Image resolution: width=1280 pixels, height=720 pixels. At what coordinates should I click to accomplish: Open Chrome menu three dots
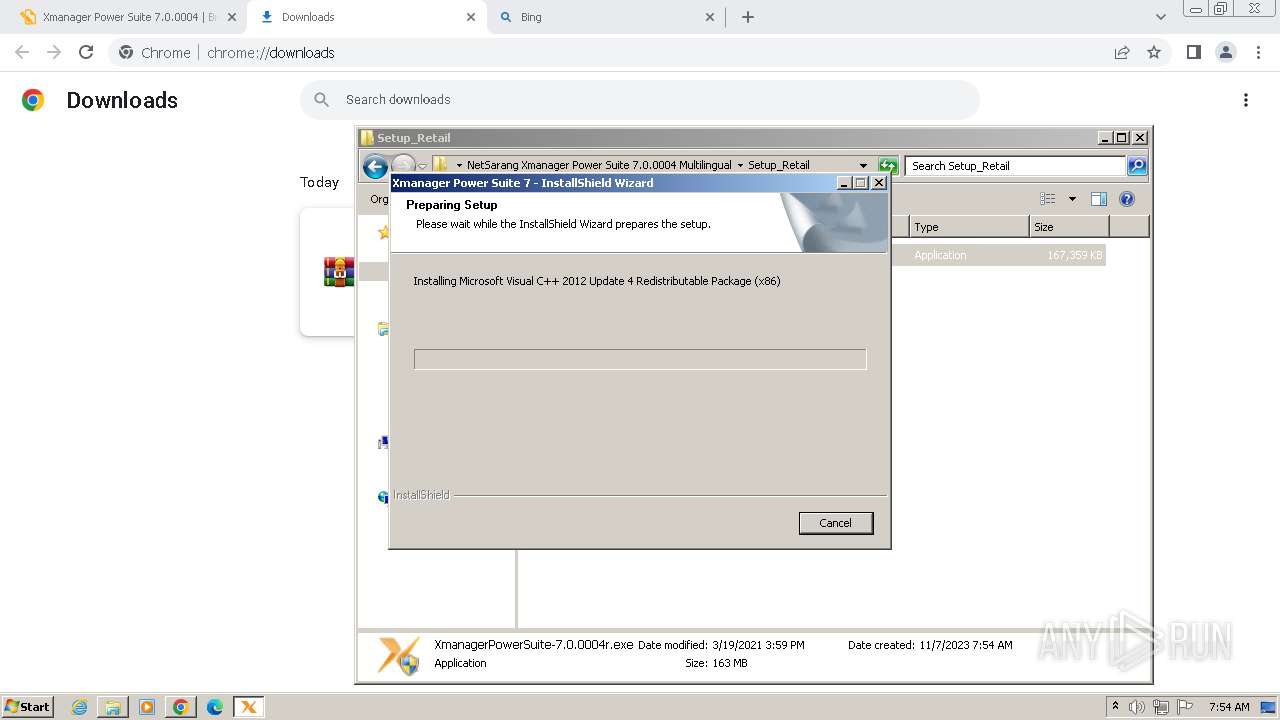click(x=1257, y=52)
